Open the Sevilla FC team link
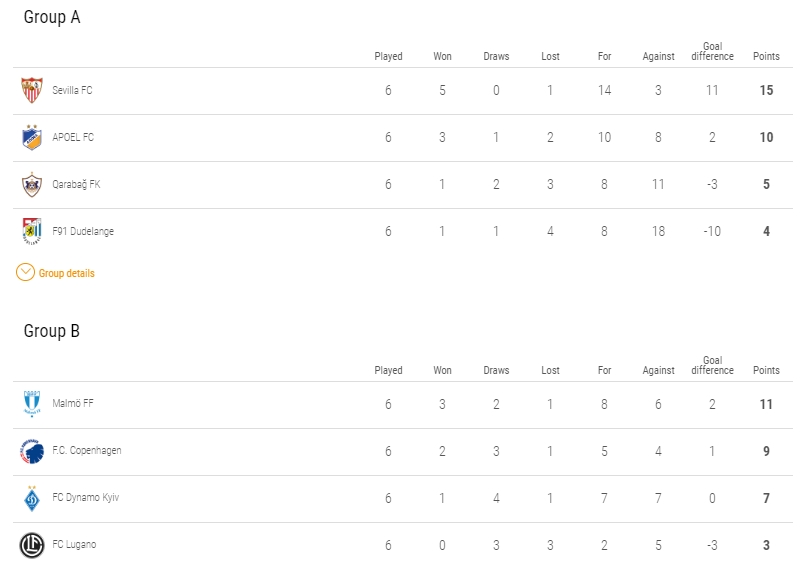The width and height of the screenshot is (802, 569). (x=72, y=91)
